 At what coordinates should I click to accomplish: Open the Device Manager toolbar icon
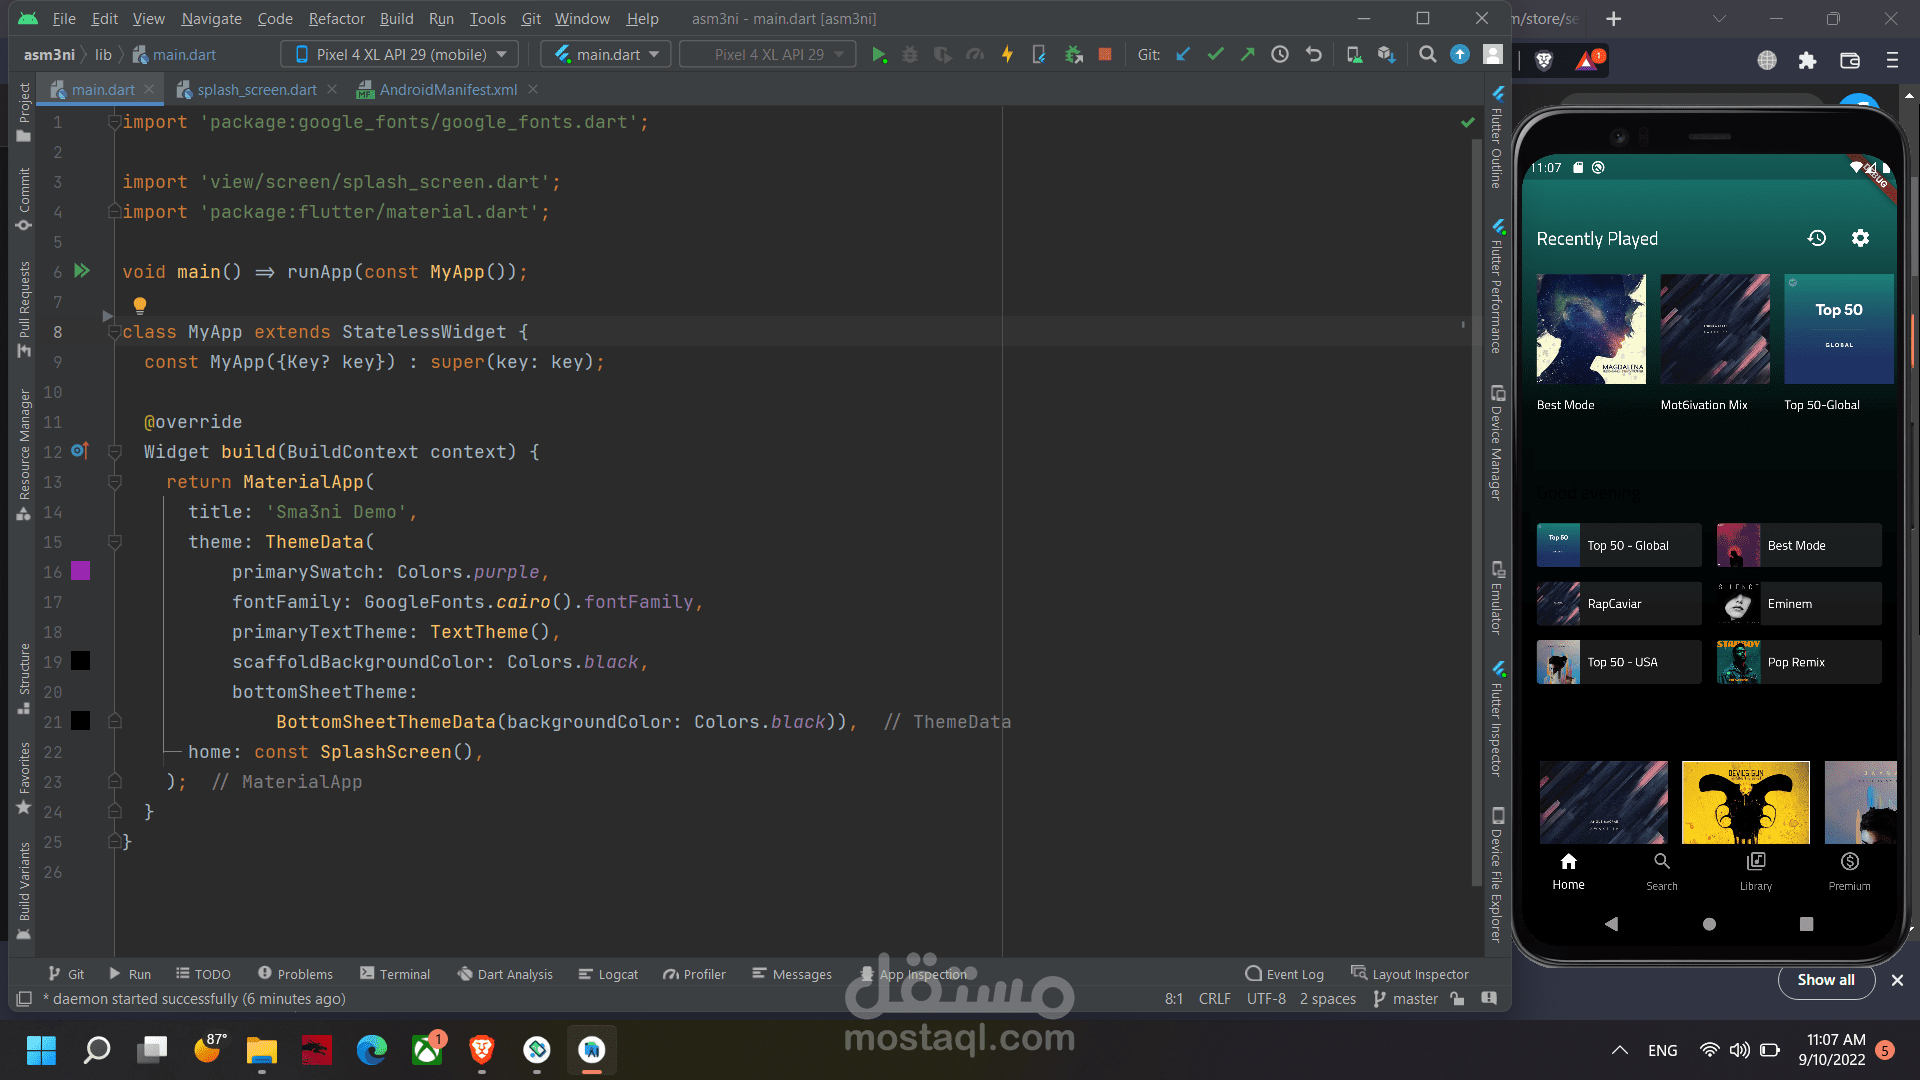point(1353,55)
